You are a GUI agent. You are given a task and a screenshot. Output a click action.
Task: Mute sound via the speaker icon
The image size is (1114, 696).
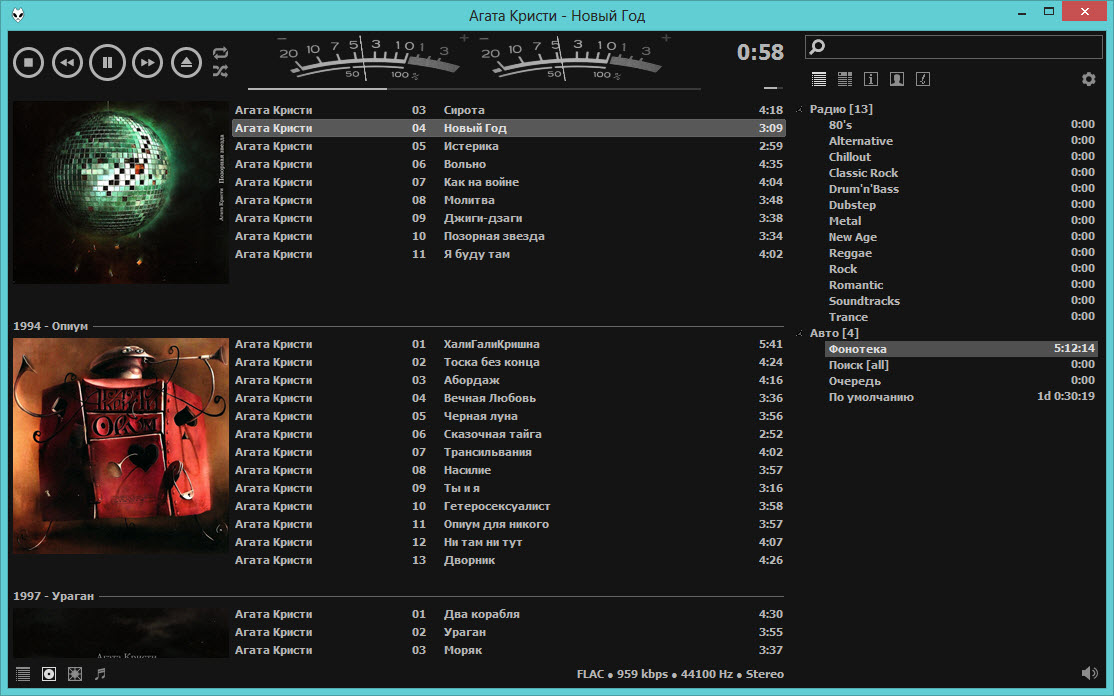(x=1089, y=674)
